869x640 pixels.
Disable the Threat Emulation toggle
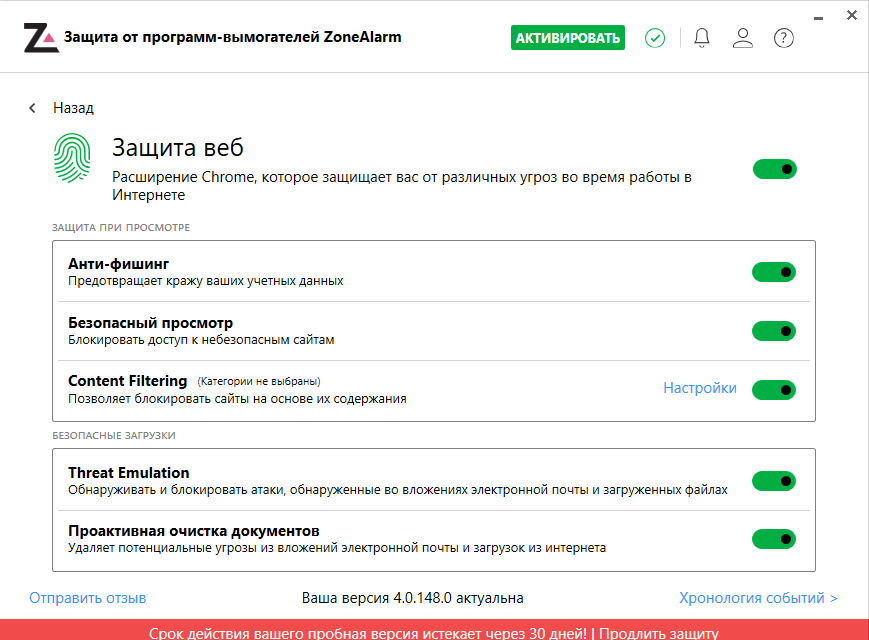click(x=774, y=480)
